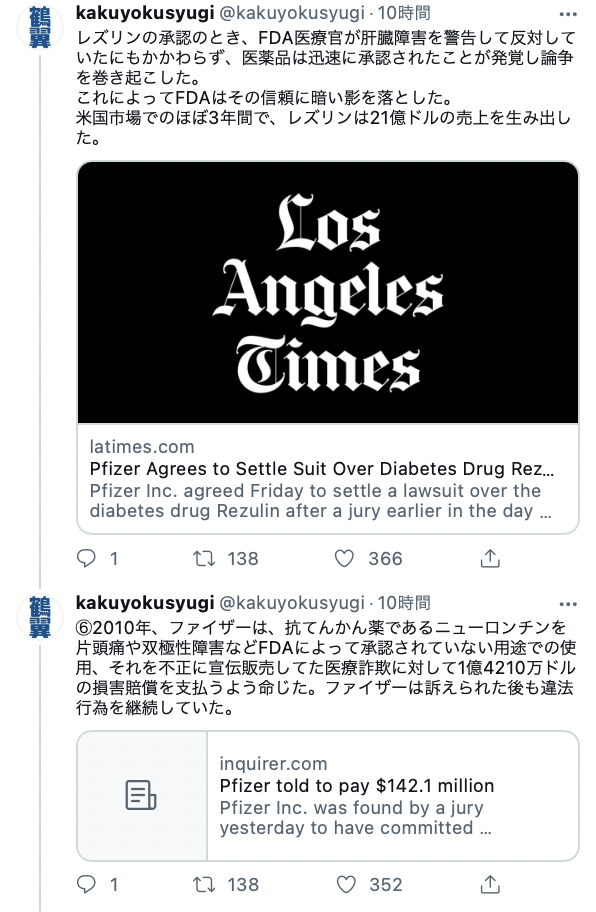Retweet the Rezulin tweet with 138 retweets

point(204,558)
